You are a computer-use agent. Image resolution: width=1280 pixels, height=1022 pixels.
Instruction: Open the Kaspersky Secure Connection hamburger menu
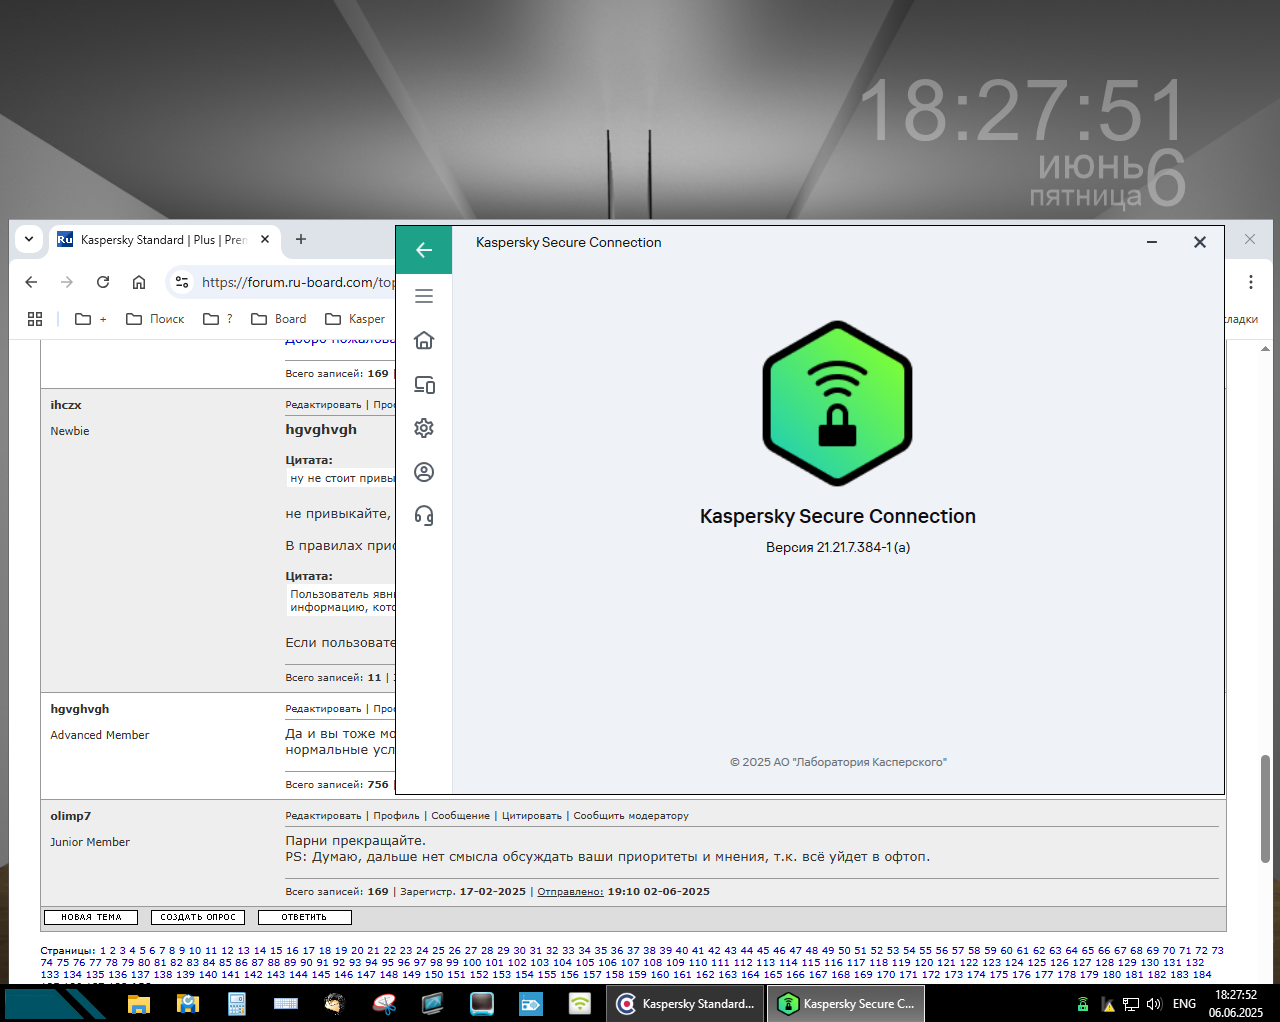pos(424,296)
